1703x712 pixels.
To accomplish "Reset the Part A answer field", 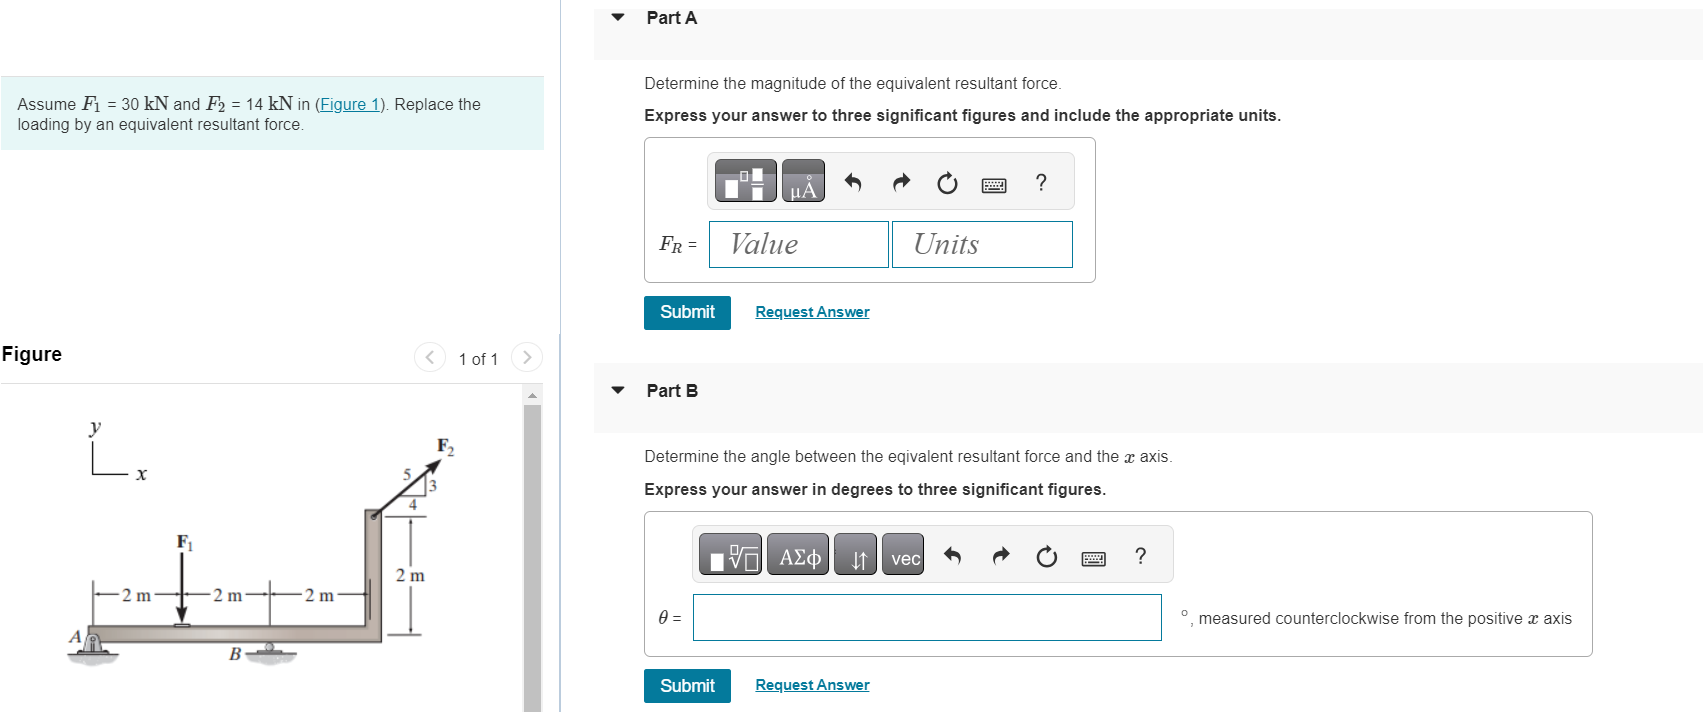I will [x=946, y=183].
